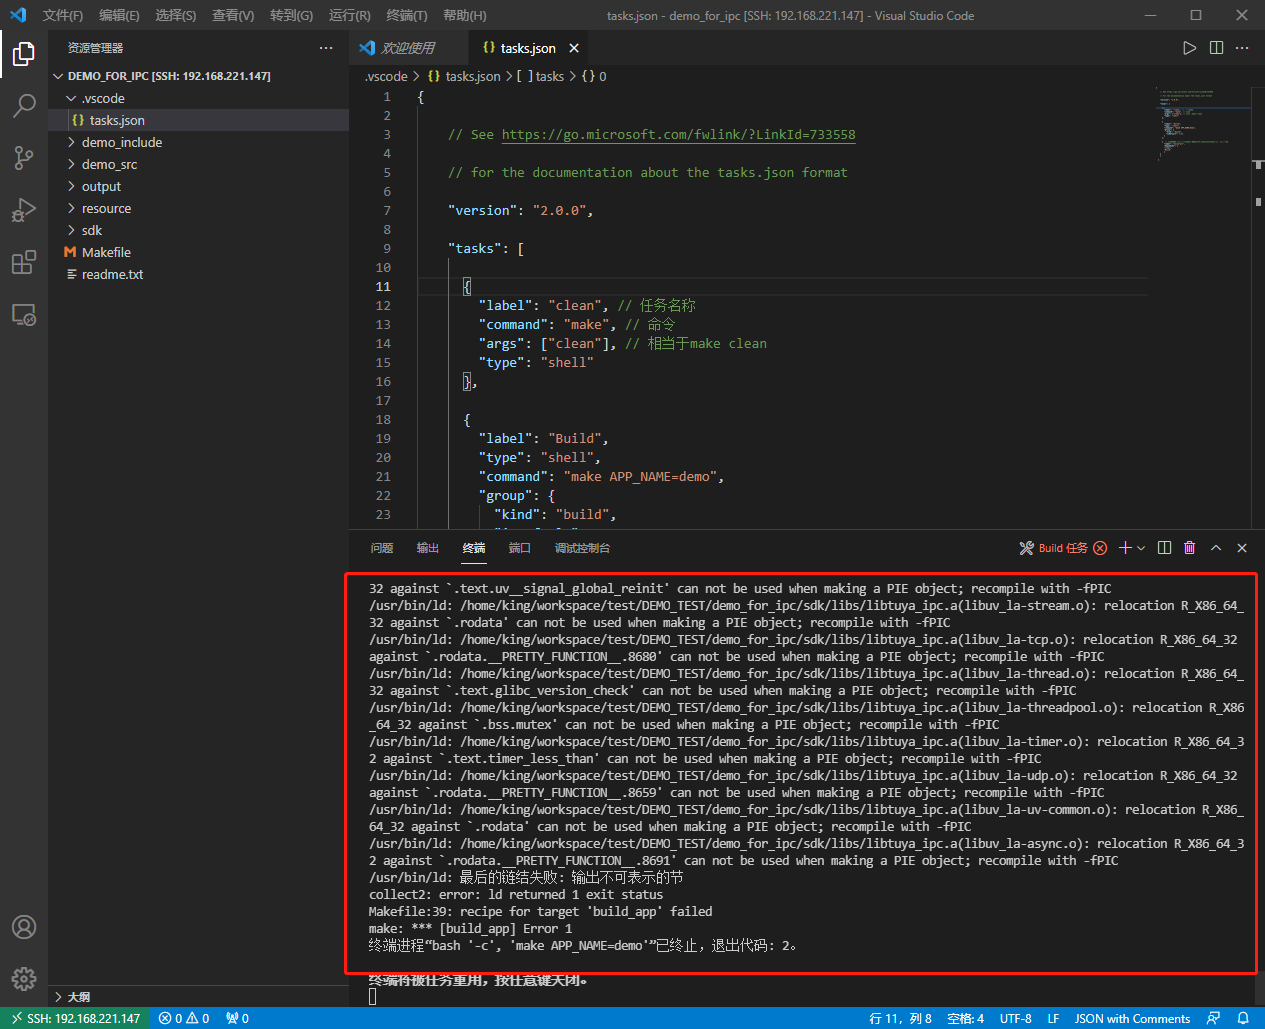Open the 终端(T) menu

pos(407,15)
